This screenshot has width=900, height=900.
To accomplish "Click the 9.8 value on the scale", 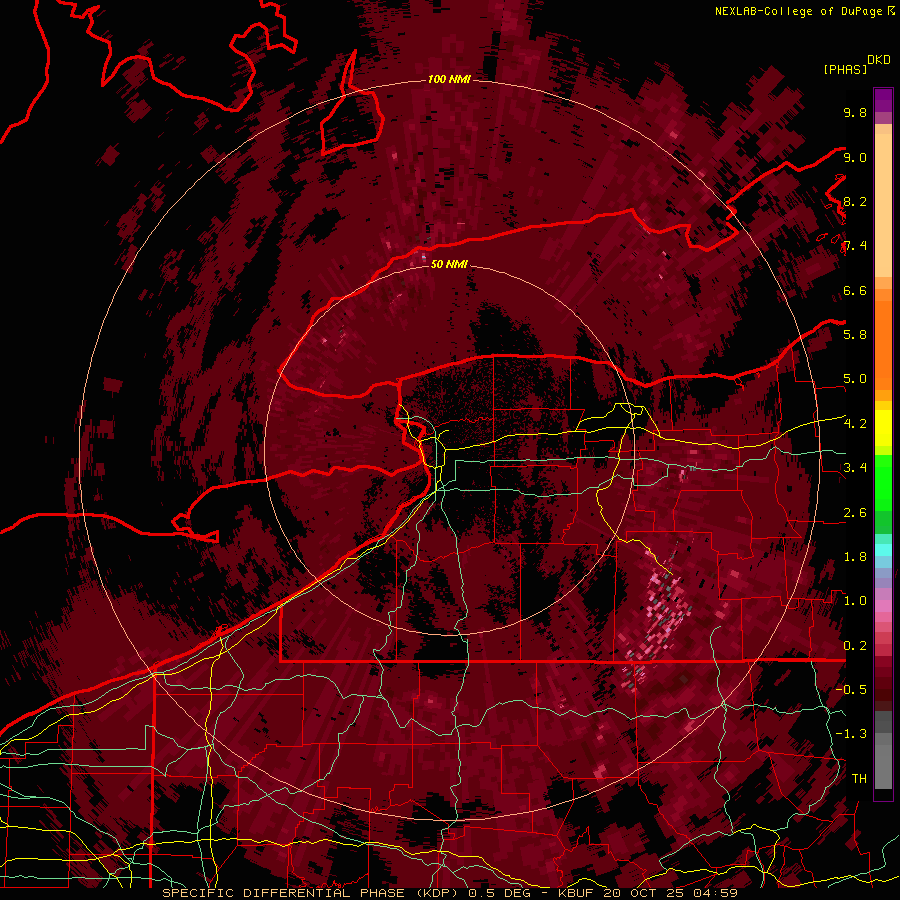I will [x=855, y=112].
